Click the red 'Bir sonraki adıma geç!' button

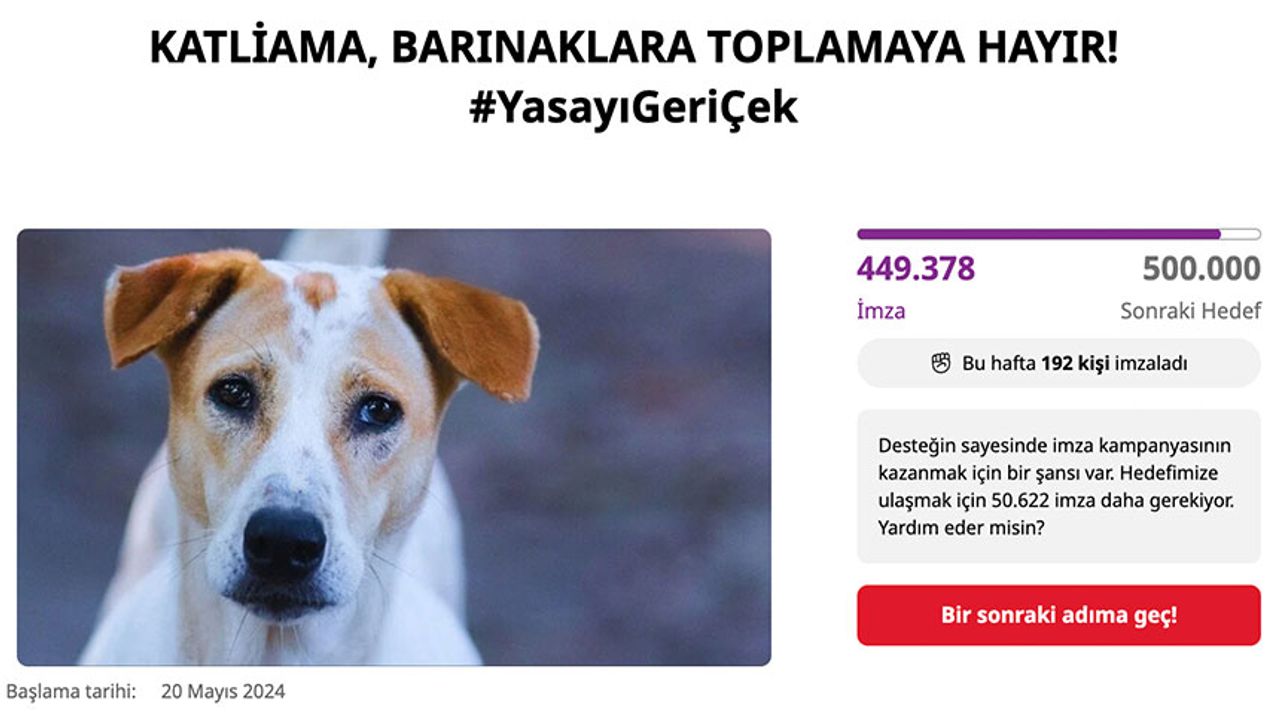click(1059, 615)
